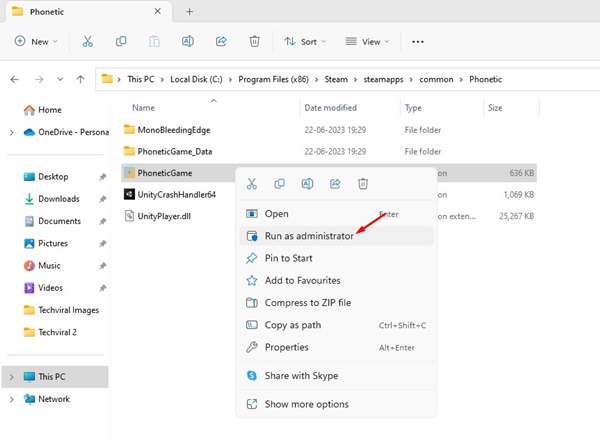The height and width of the screenshot is (440, 600).
Task: Expand the Network tree node
Action: [x=11, y=399]
